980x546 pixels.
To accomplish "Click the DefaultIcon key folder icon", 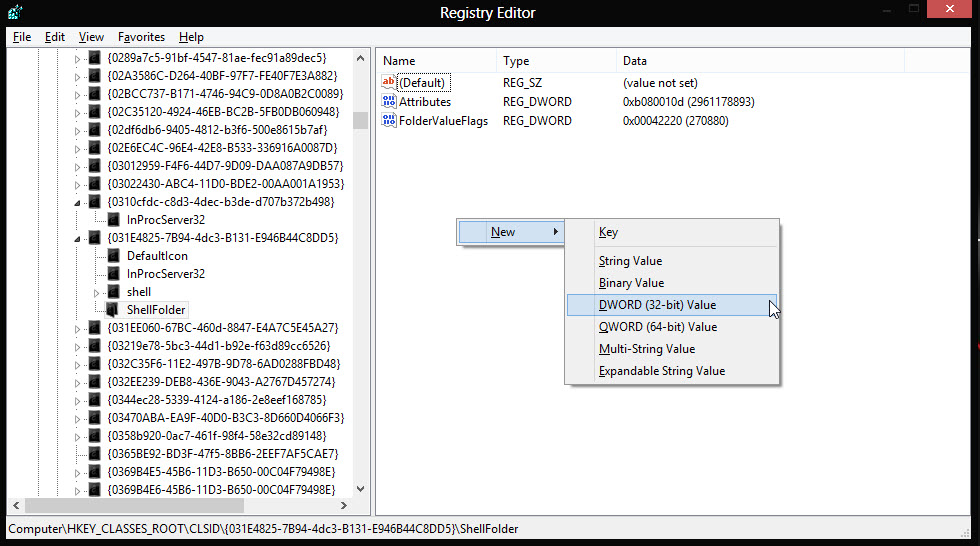I will click(x=113, y=256).
